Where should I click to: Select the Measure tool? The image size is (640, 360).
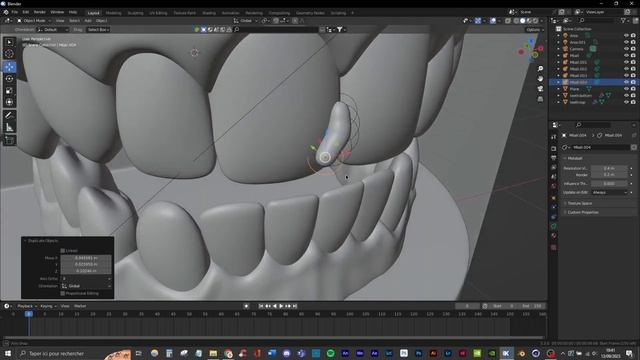click(x=9, y=128)
